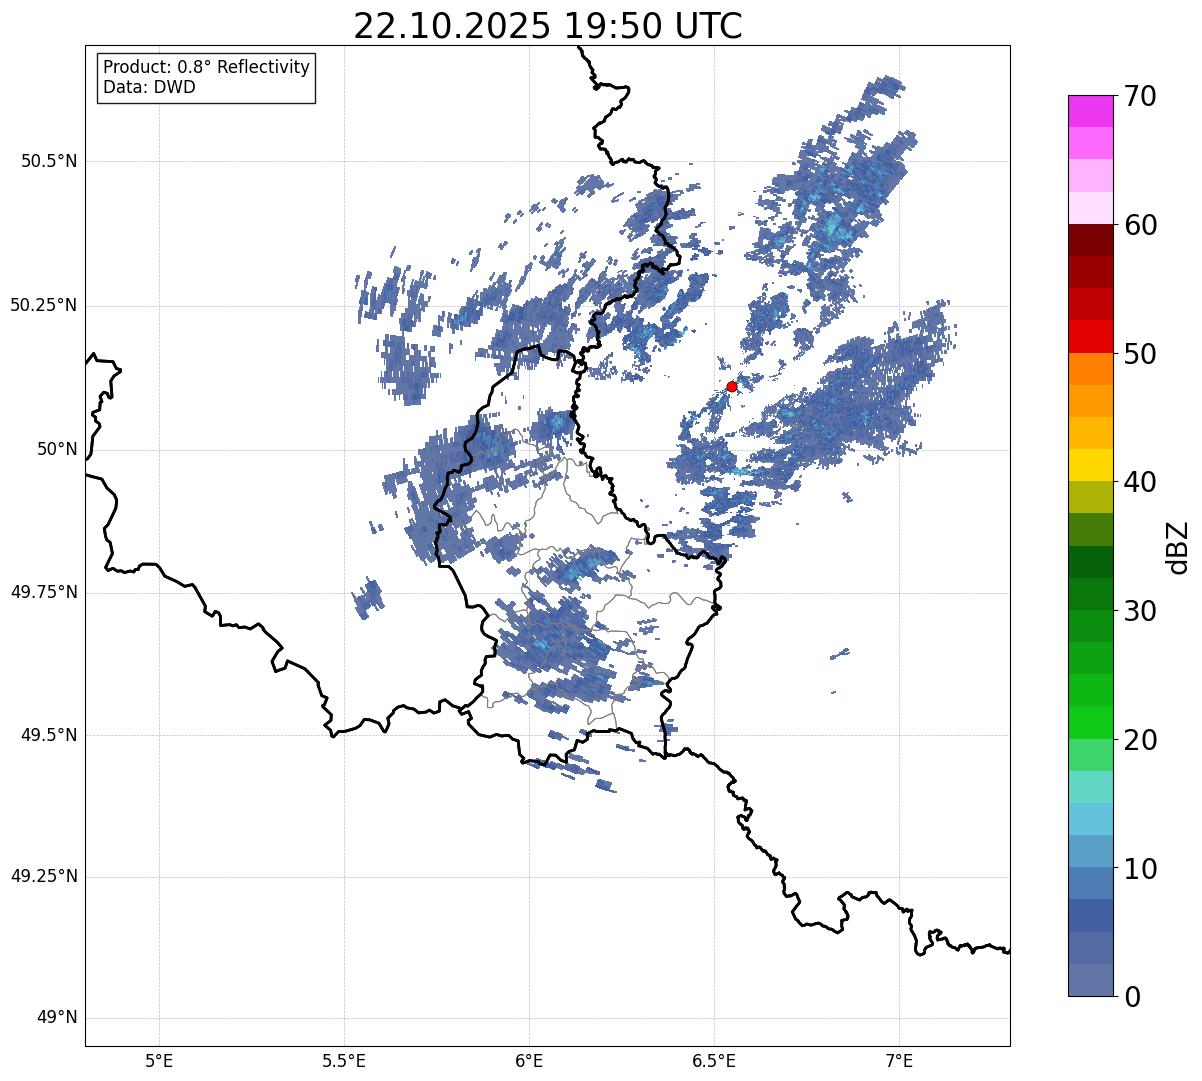The width and height of the screenshot is (1202, 1081).
Task: Click the olive colorbar segment below 40
Action: pos(1091,498)
